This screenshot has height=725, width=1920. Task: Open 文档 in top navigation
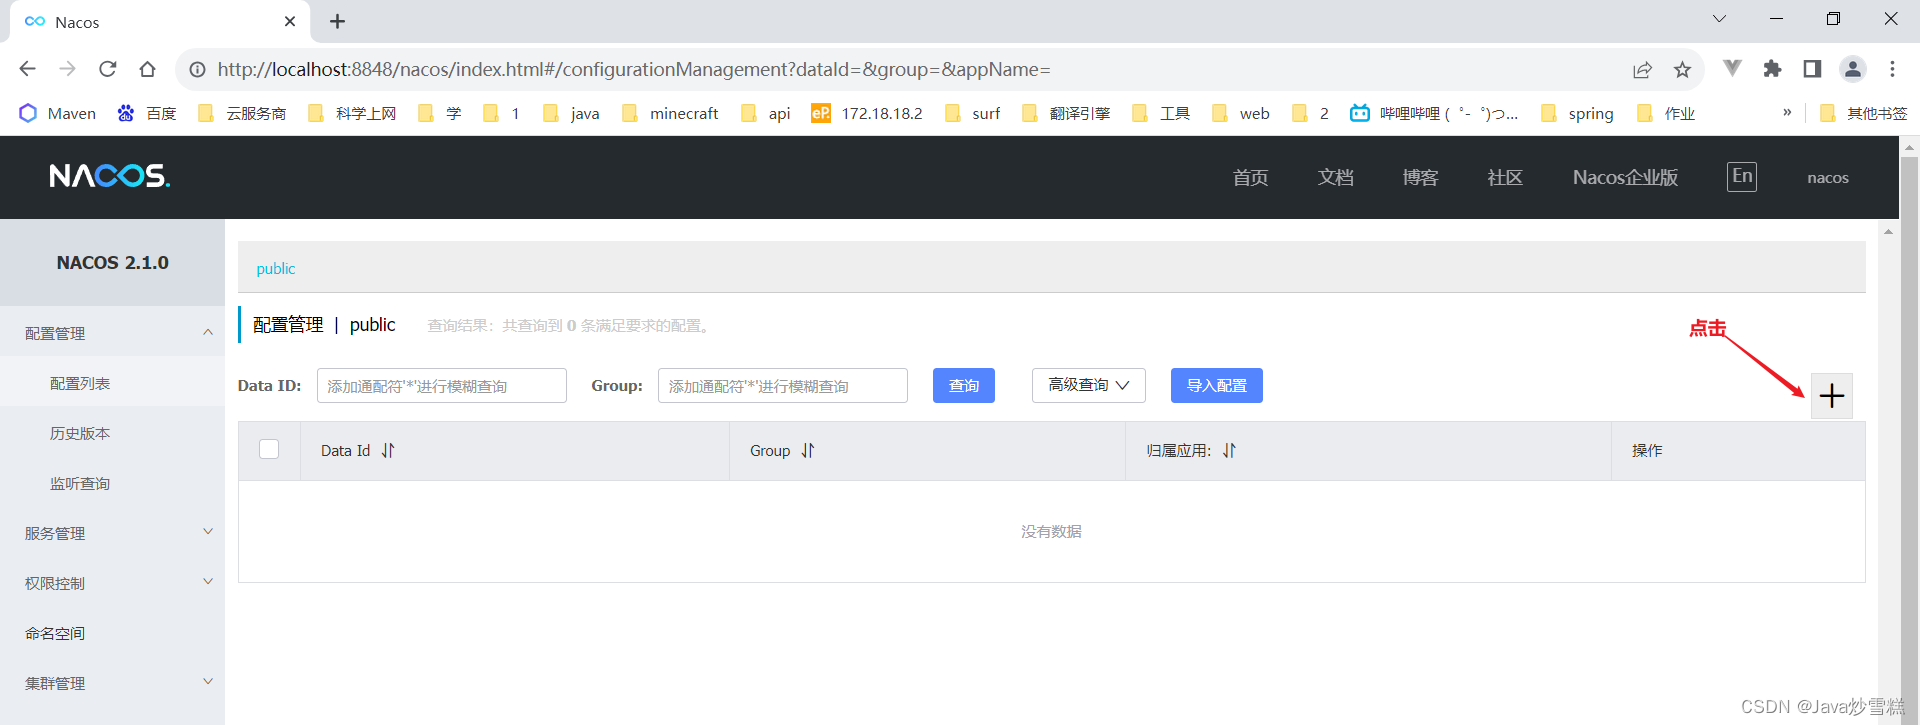tap(1335, 177)
